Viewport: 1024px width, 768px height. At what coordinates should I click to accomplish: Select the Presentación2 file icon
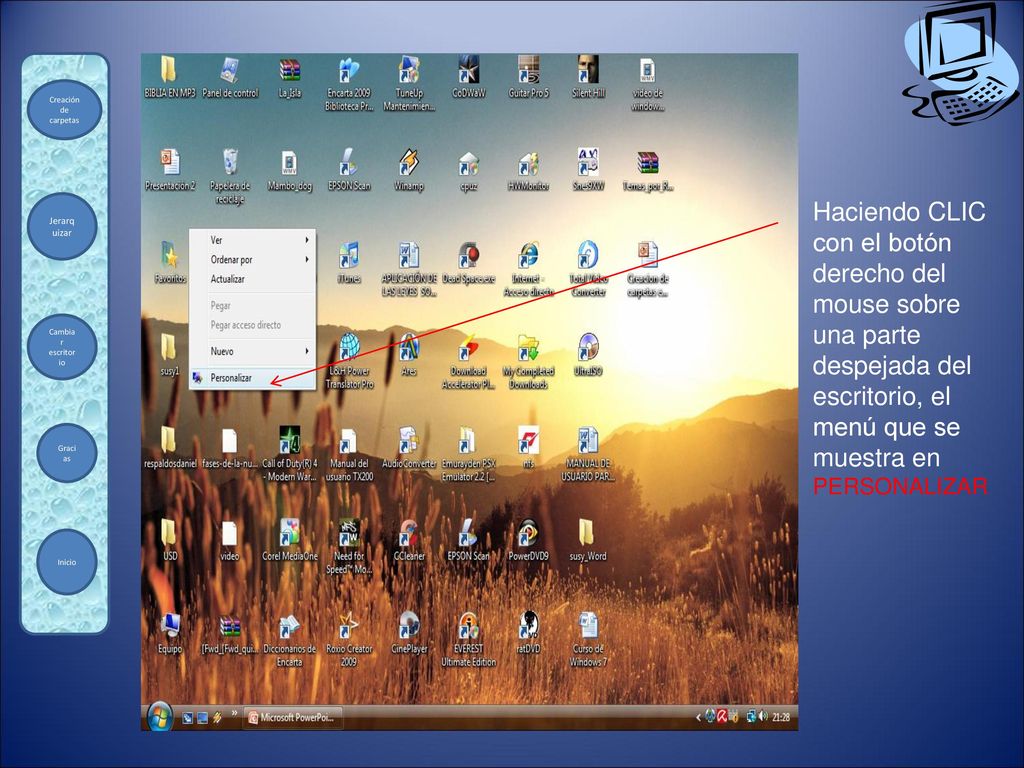click(170, 163)
